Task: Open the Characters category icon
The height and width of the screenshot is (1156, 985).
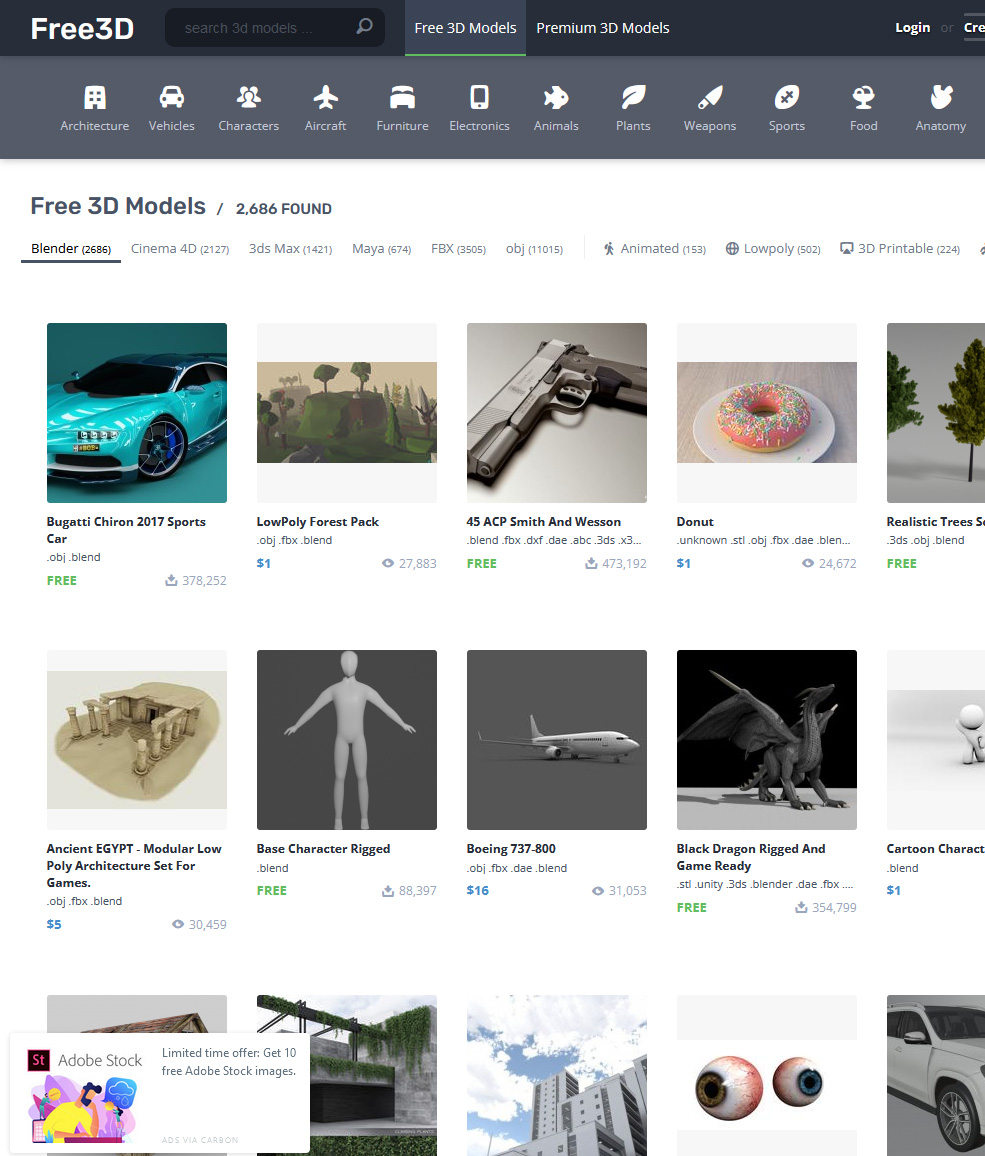Action: coord(248,97)
